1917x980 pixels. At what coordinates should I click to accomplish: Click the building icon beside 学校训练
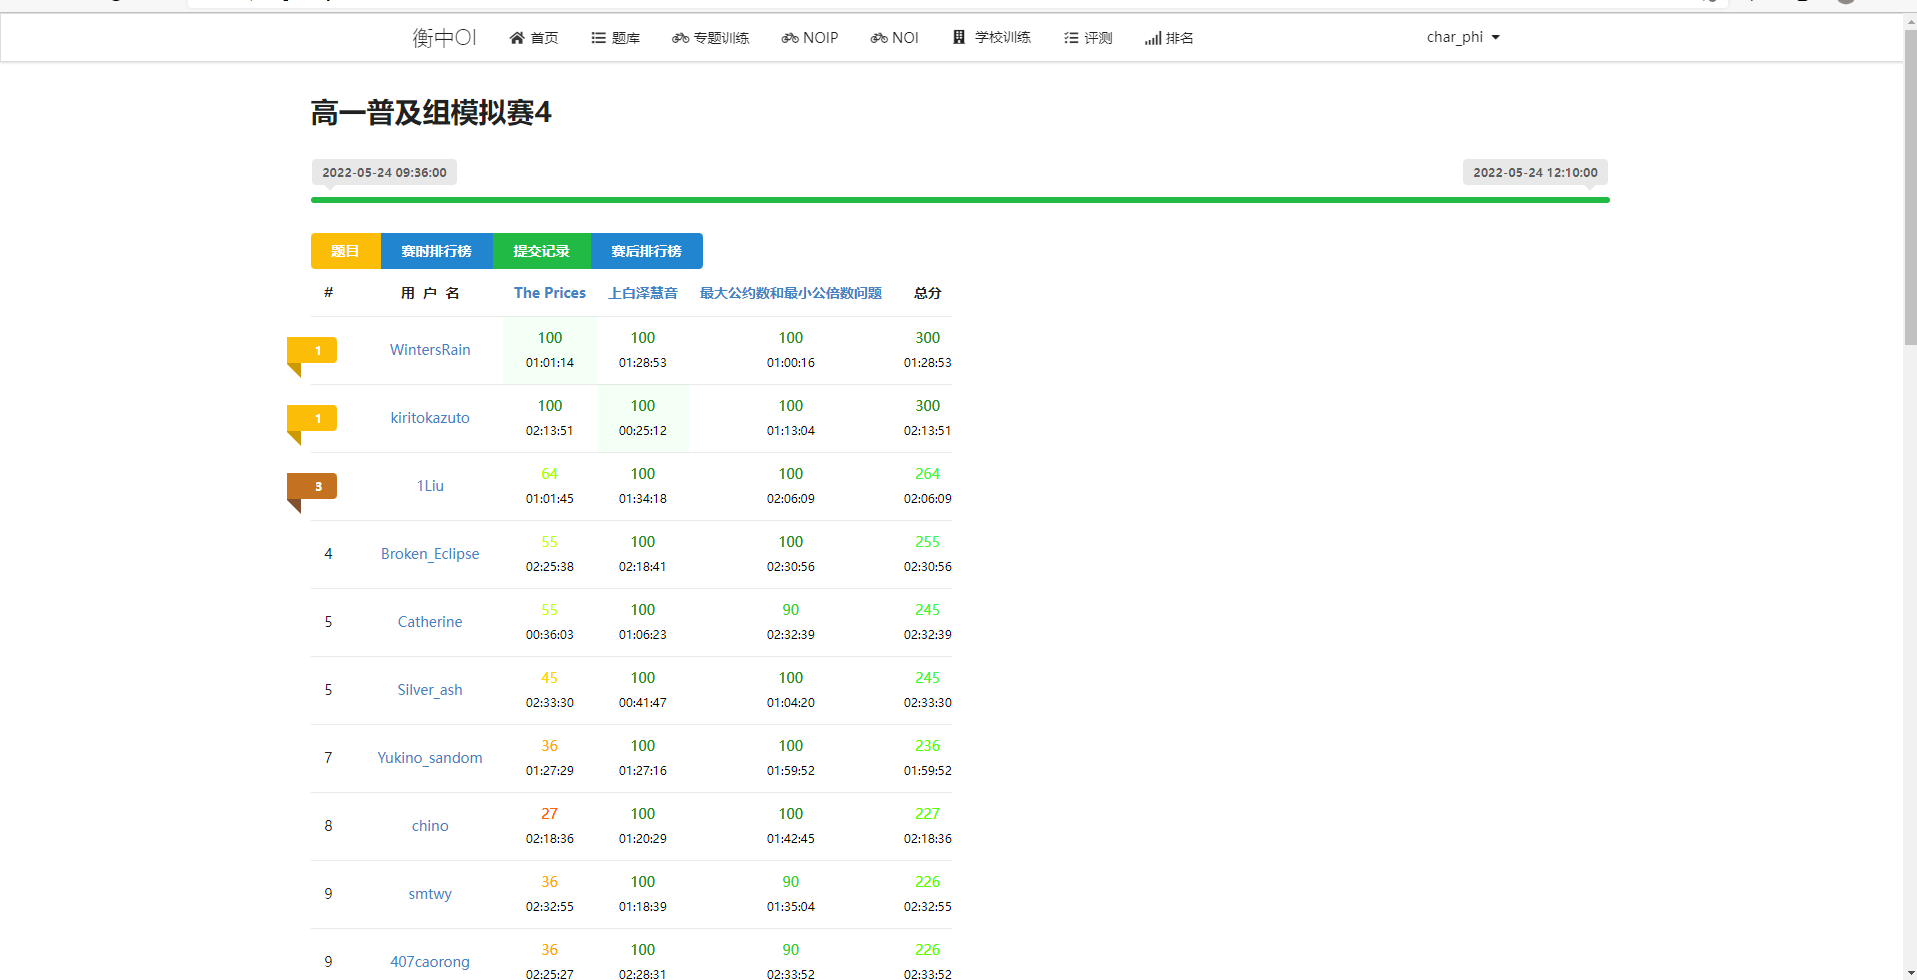coord(959,37)
